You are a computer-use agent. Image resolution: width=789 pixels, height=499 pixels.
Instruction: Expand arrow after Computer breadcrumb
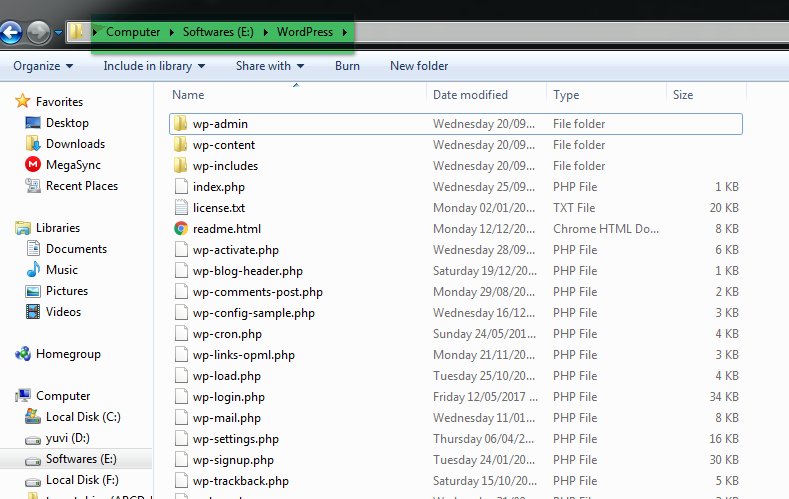click(172, 32)
